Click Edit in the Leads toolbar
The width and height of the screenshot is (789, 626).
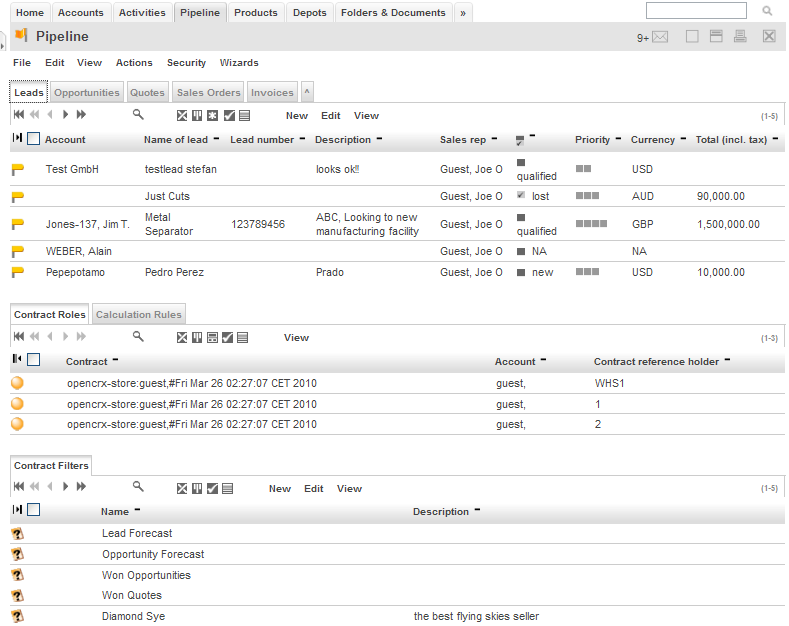(x=331, y=116)
